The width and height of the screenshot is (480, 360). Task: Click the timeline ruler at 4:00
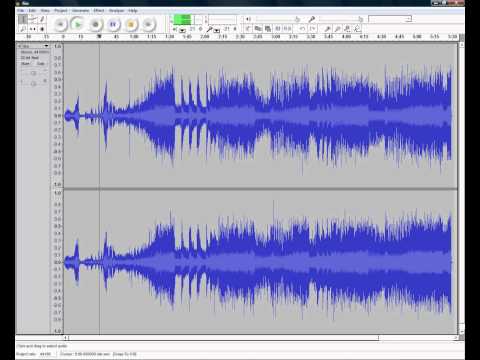point(347,37)
